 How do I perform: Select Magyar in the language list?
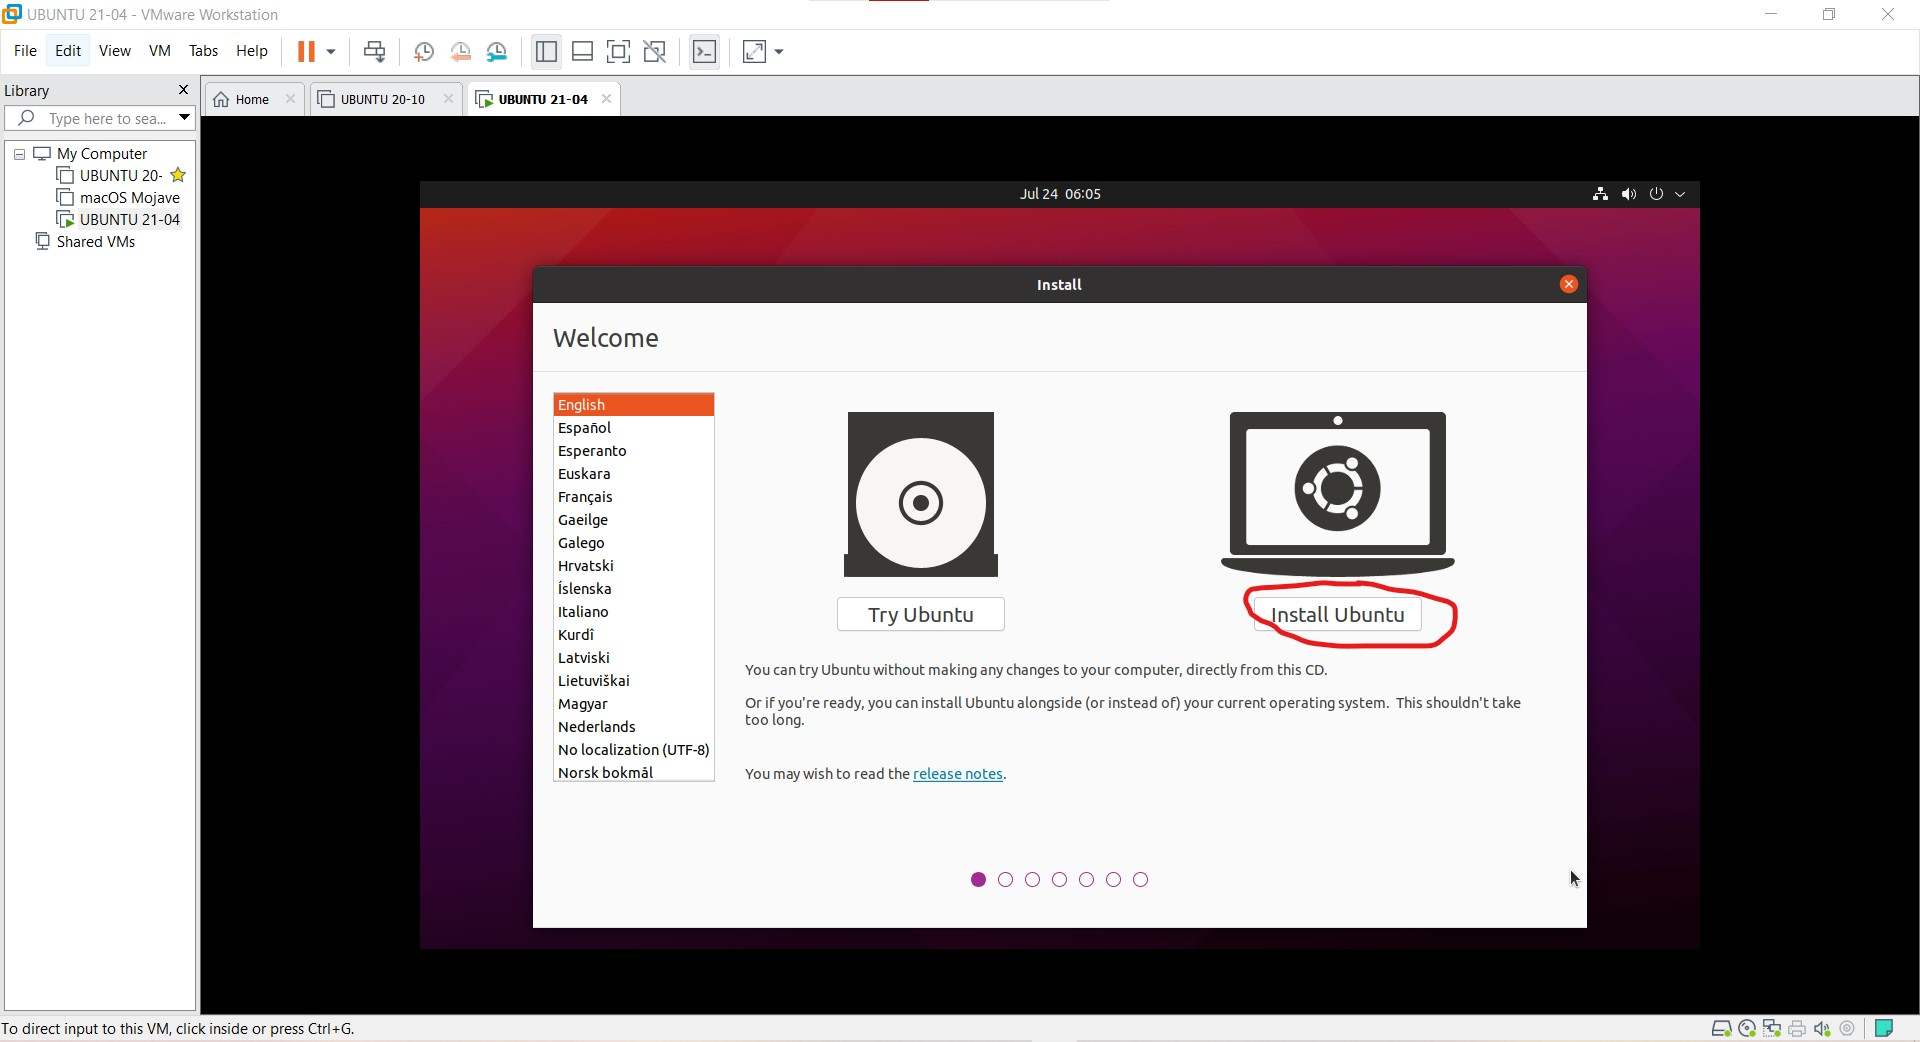point(633,704)
